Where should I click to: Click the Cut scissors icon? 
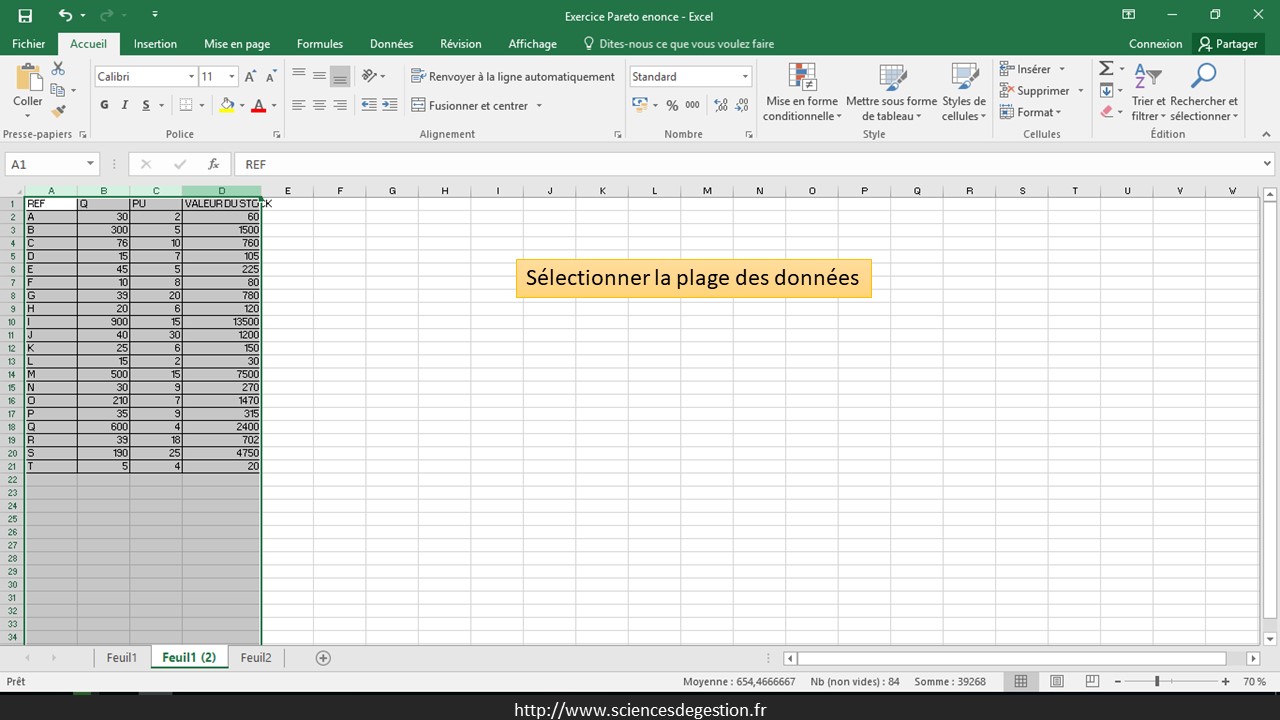point(58,68)
